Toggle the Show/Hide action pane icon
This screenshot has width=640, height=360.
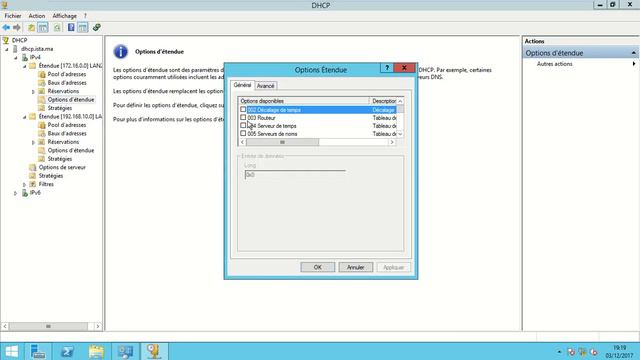[x=83, y=27]
